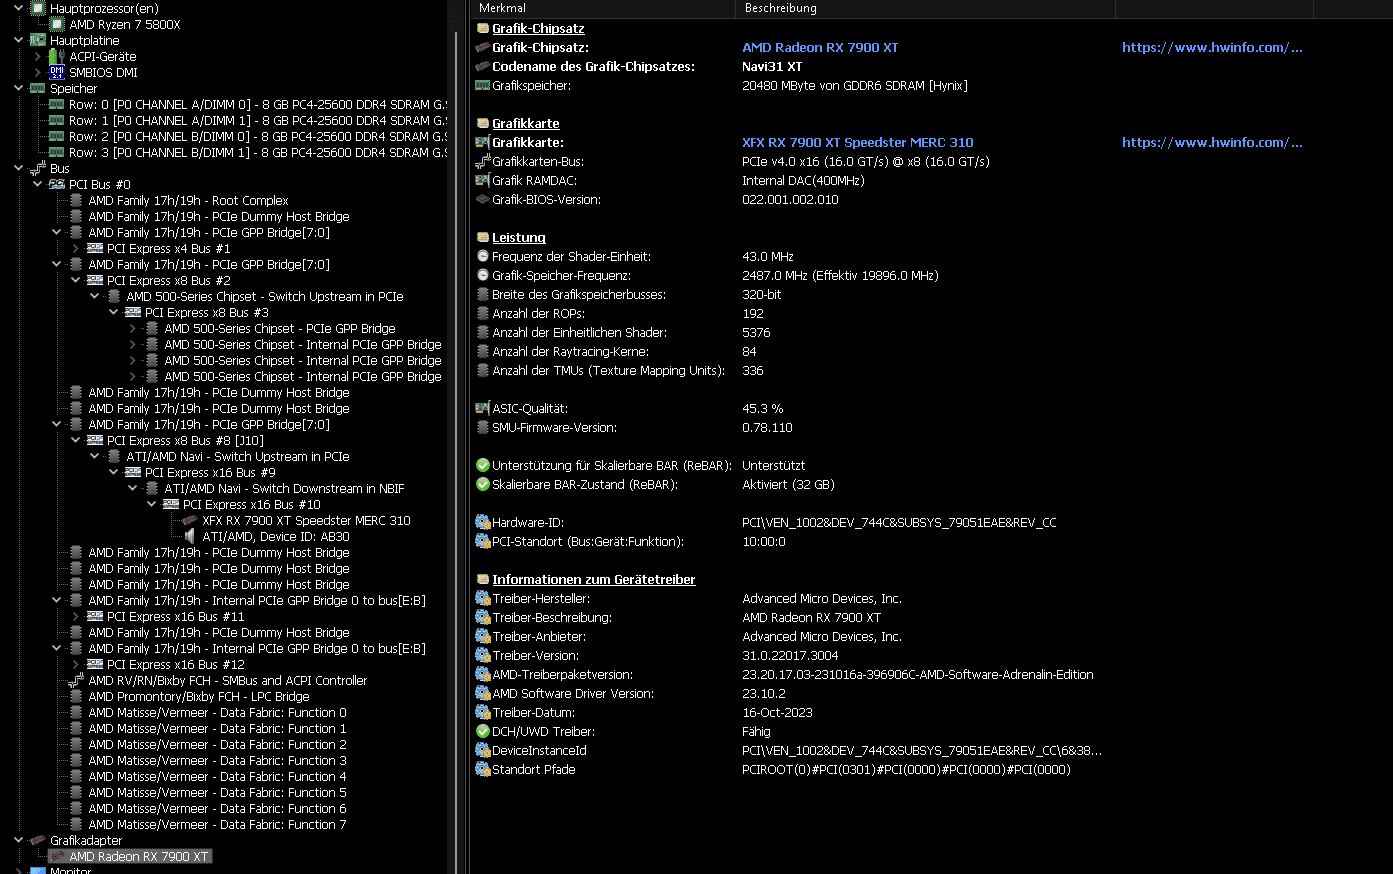The image size is (1393, 874).
Task: Click the PCI Express x16 Bus #10 icon
Action: tap(171, 504)
